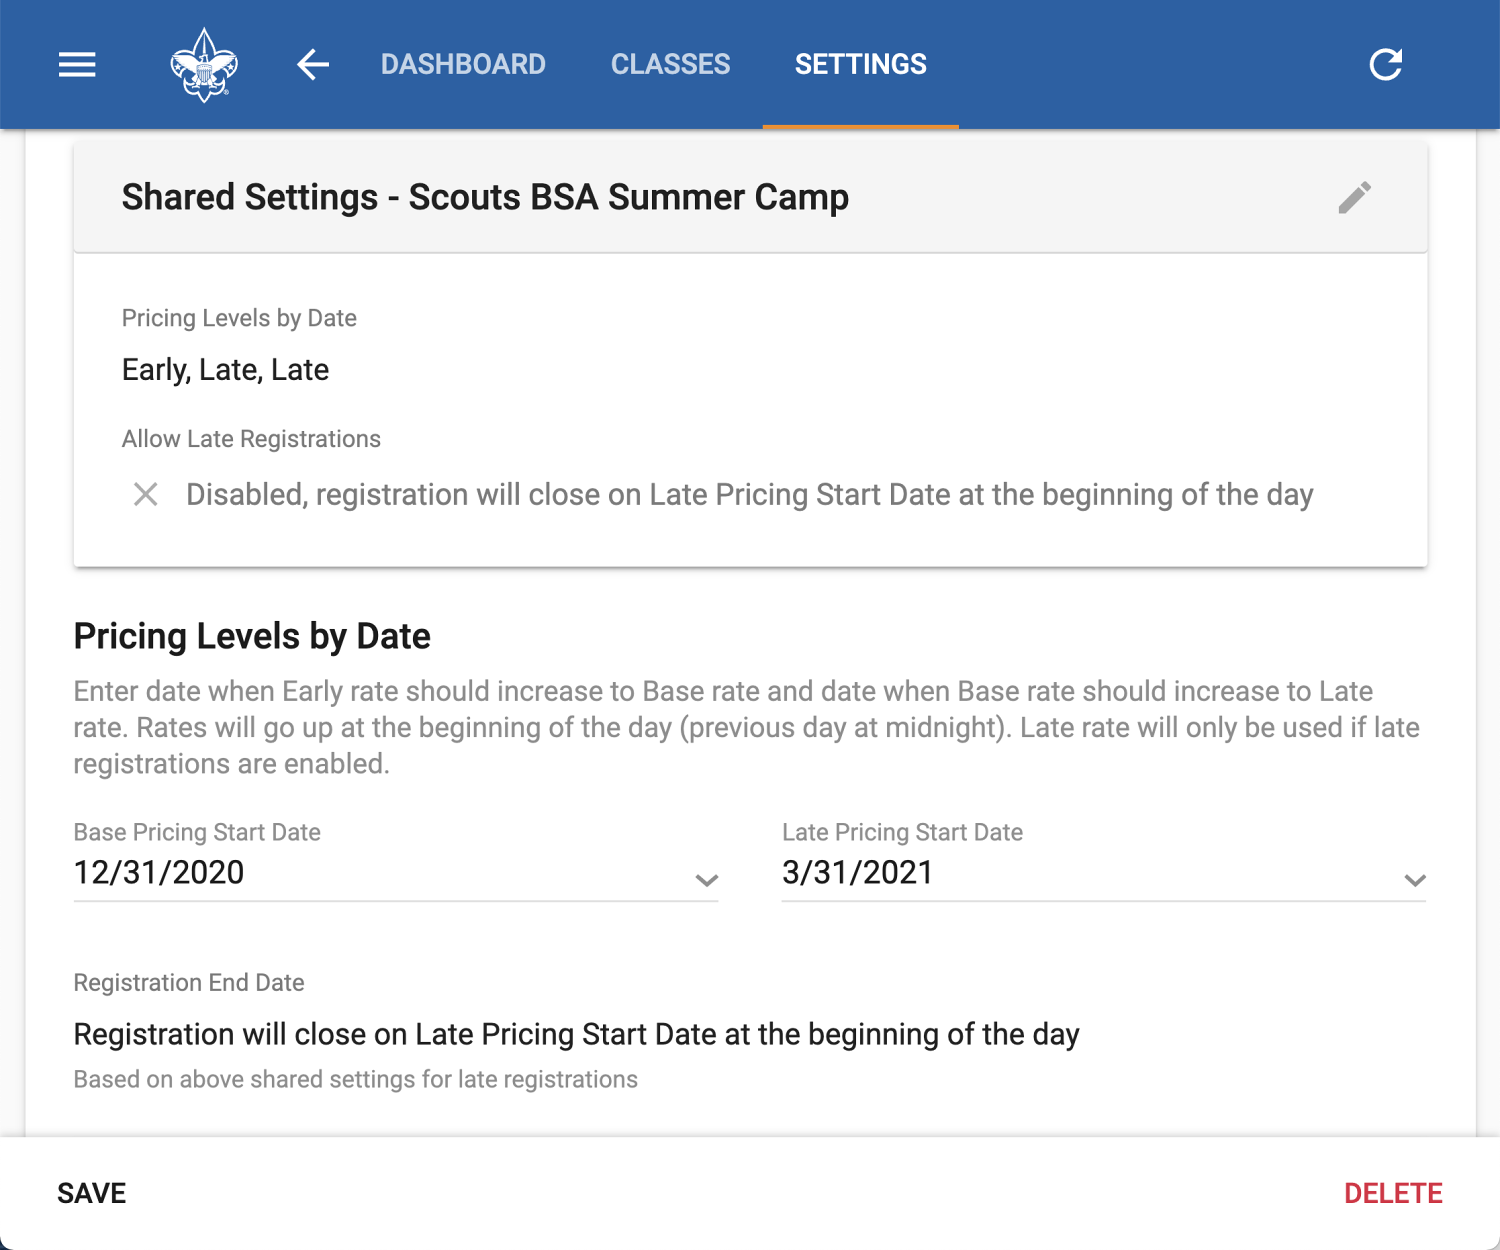Image resolution: width=1500 pixels, height=1250 pixels.
Task: Click the 'Base Pricing Start Date' label
Action: click(x=197, y=832)
